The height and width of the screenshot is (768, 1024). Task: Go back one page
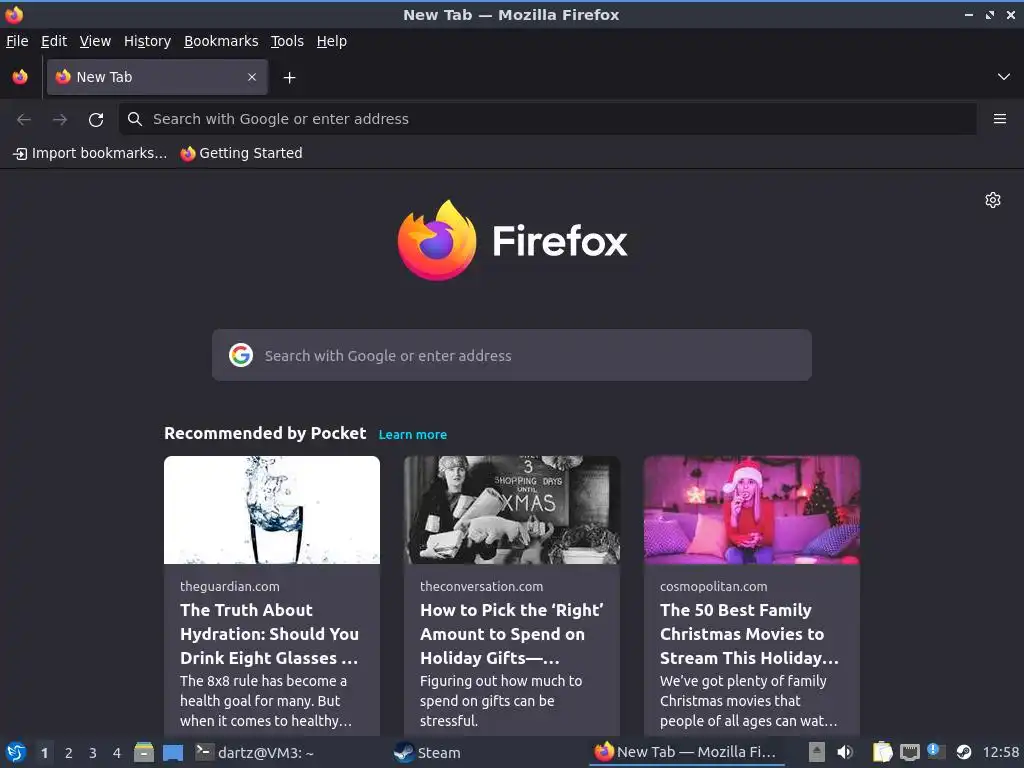[24, 119]
